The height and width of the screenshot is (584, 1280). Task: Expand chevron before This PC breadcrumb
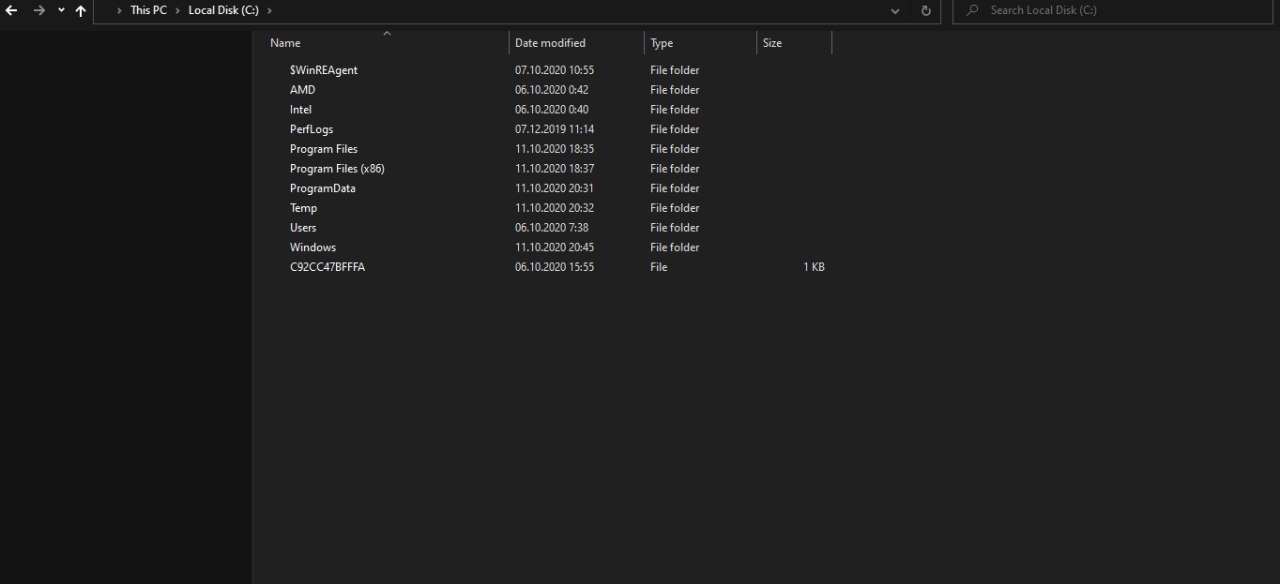(x=120, y=10)
